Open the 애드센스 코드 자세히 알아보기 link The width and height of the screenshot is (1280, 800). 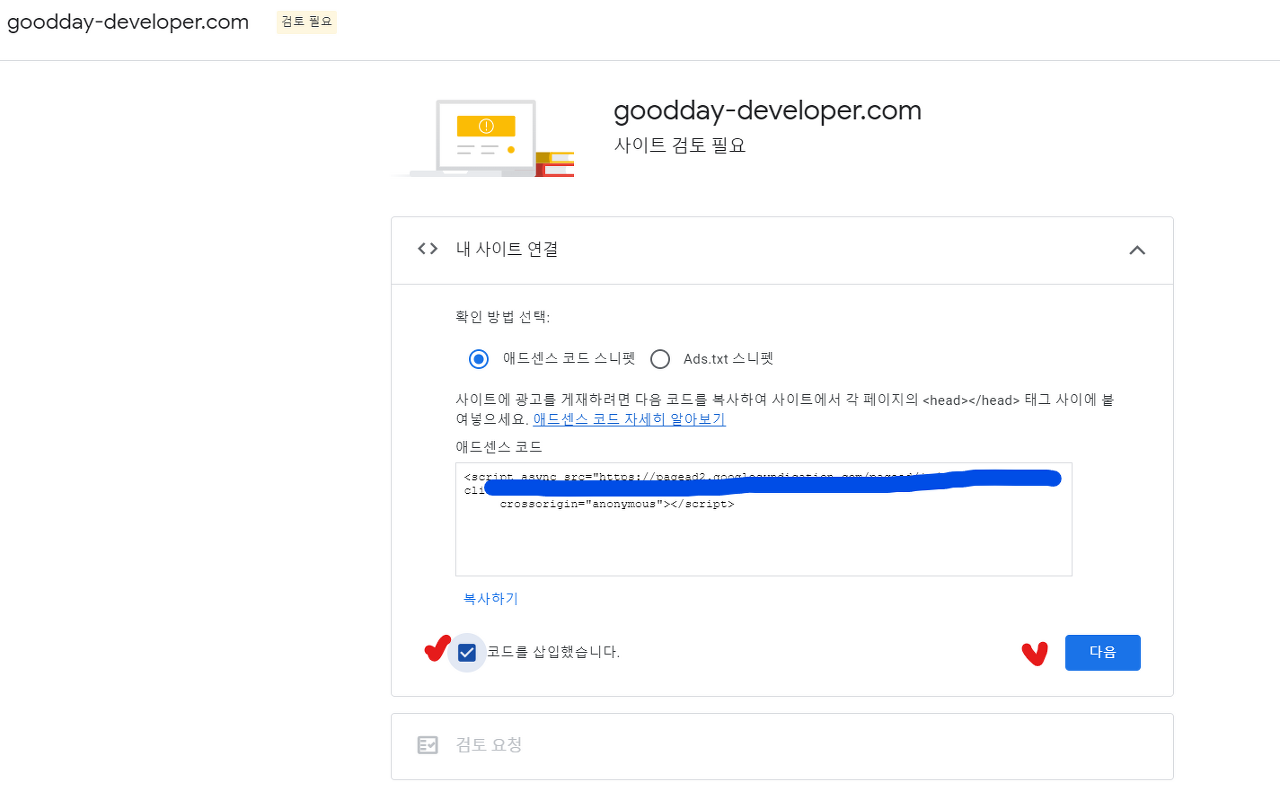tap(629, 420)
